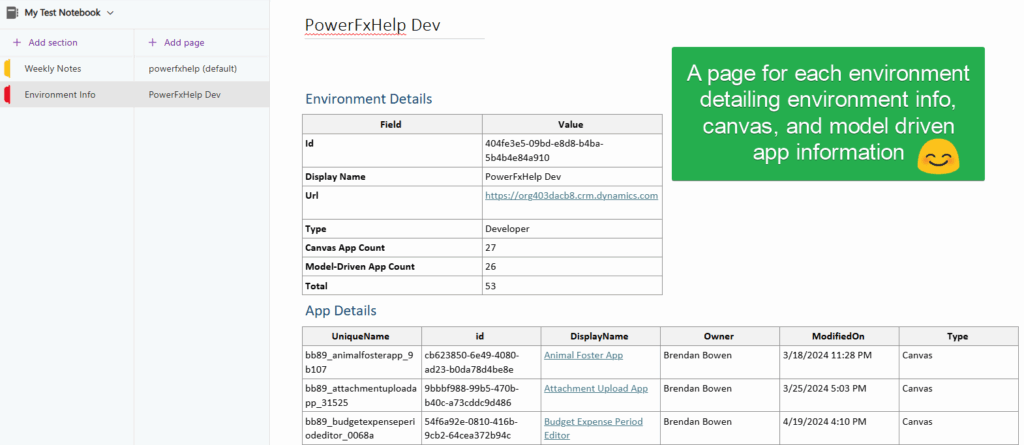Click the PowerFxHelp Dev page title field
The width and height of the screenshot is (1024, 445).
394,25
